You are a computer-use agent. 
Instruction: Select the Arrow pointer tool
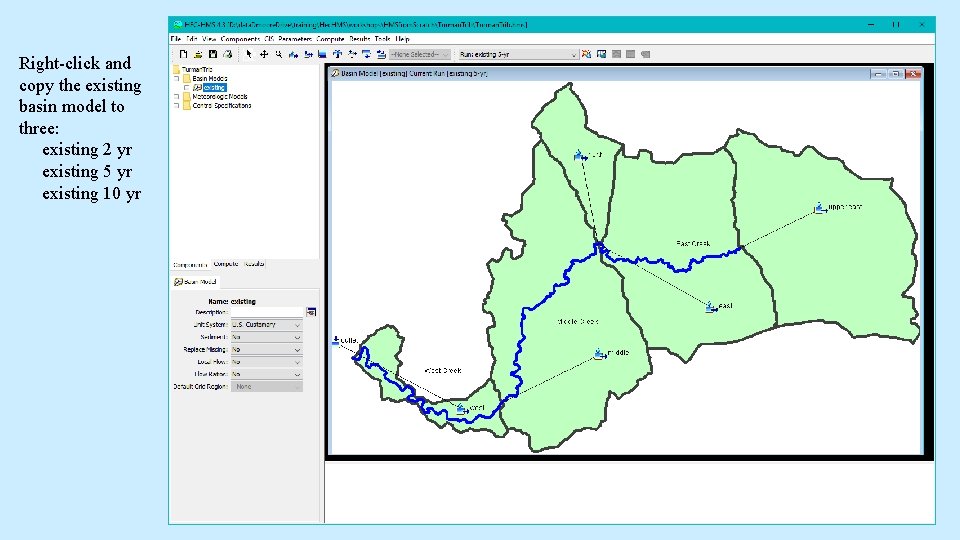(x=249, y=54)
